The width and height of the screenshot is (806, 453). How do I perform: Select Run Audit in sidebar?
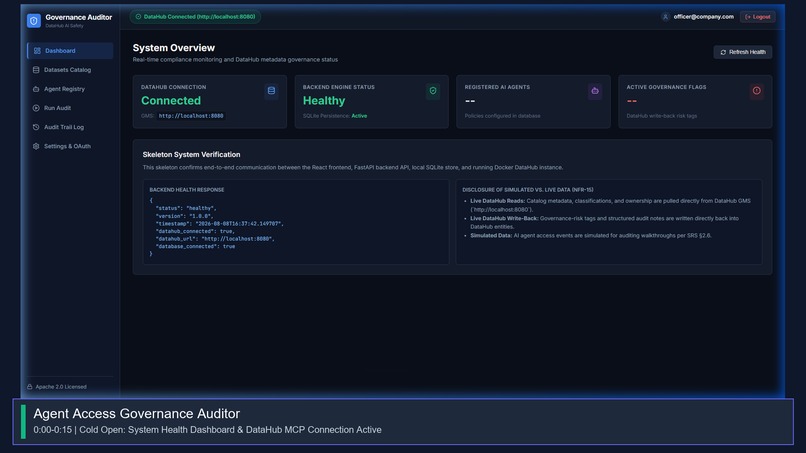click(70, 108)
